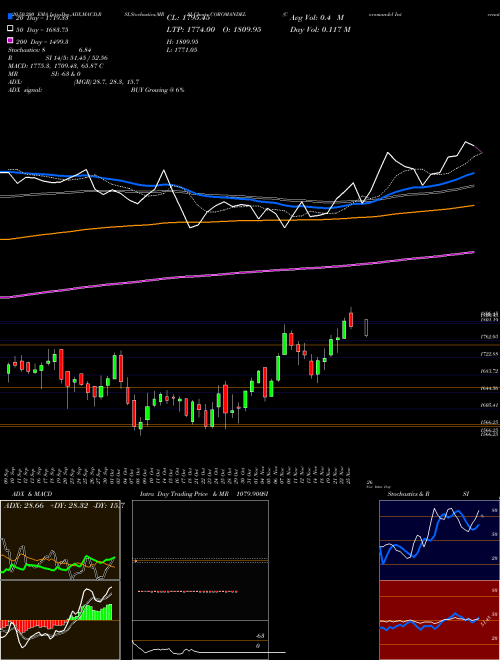Click the '1079.90461' MR value

click(253, 494)
